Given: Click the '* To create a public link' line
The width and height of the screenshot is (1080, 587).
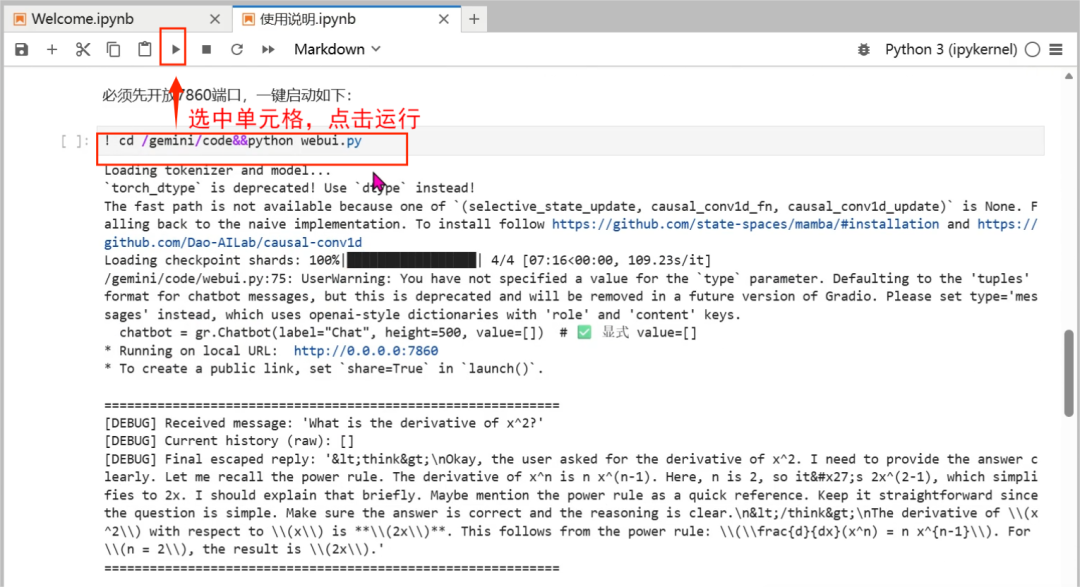Looking at the screenshot, I should 324,369.
